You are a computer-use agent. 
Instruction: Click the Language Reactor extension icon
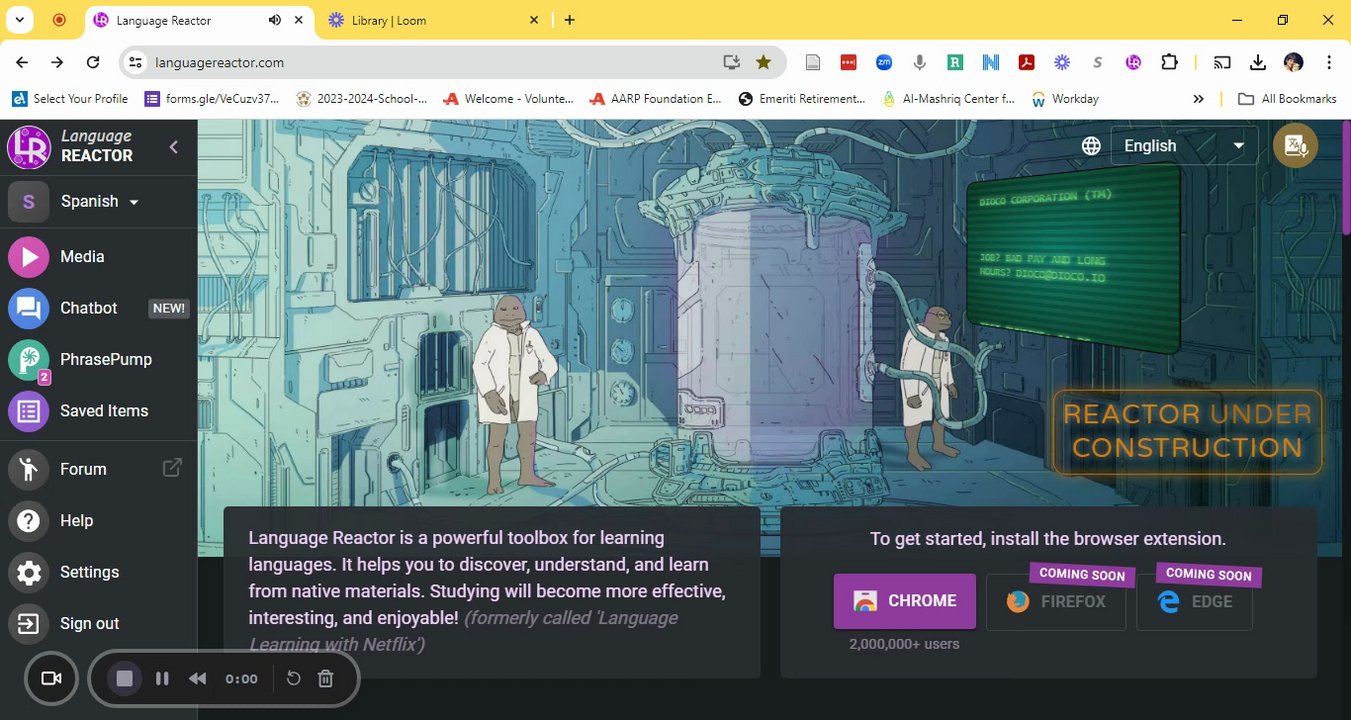click(x=1133, y=62)
